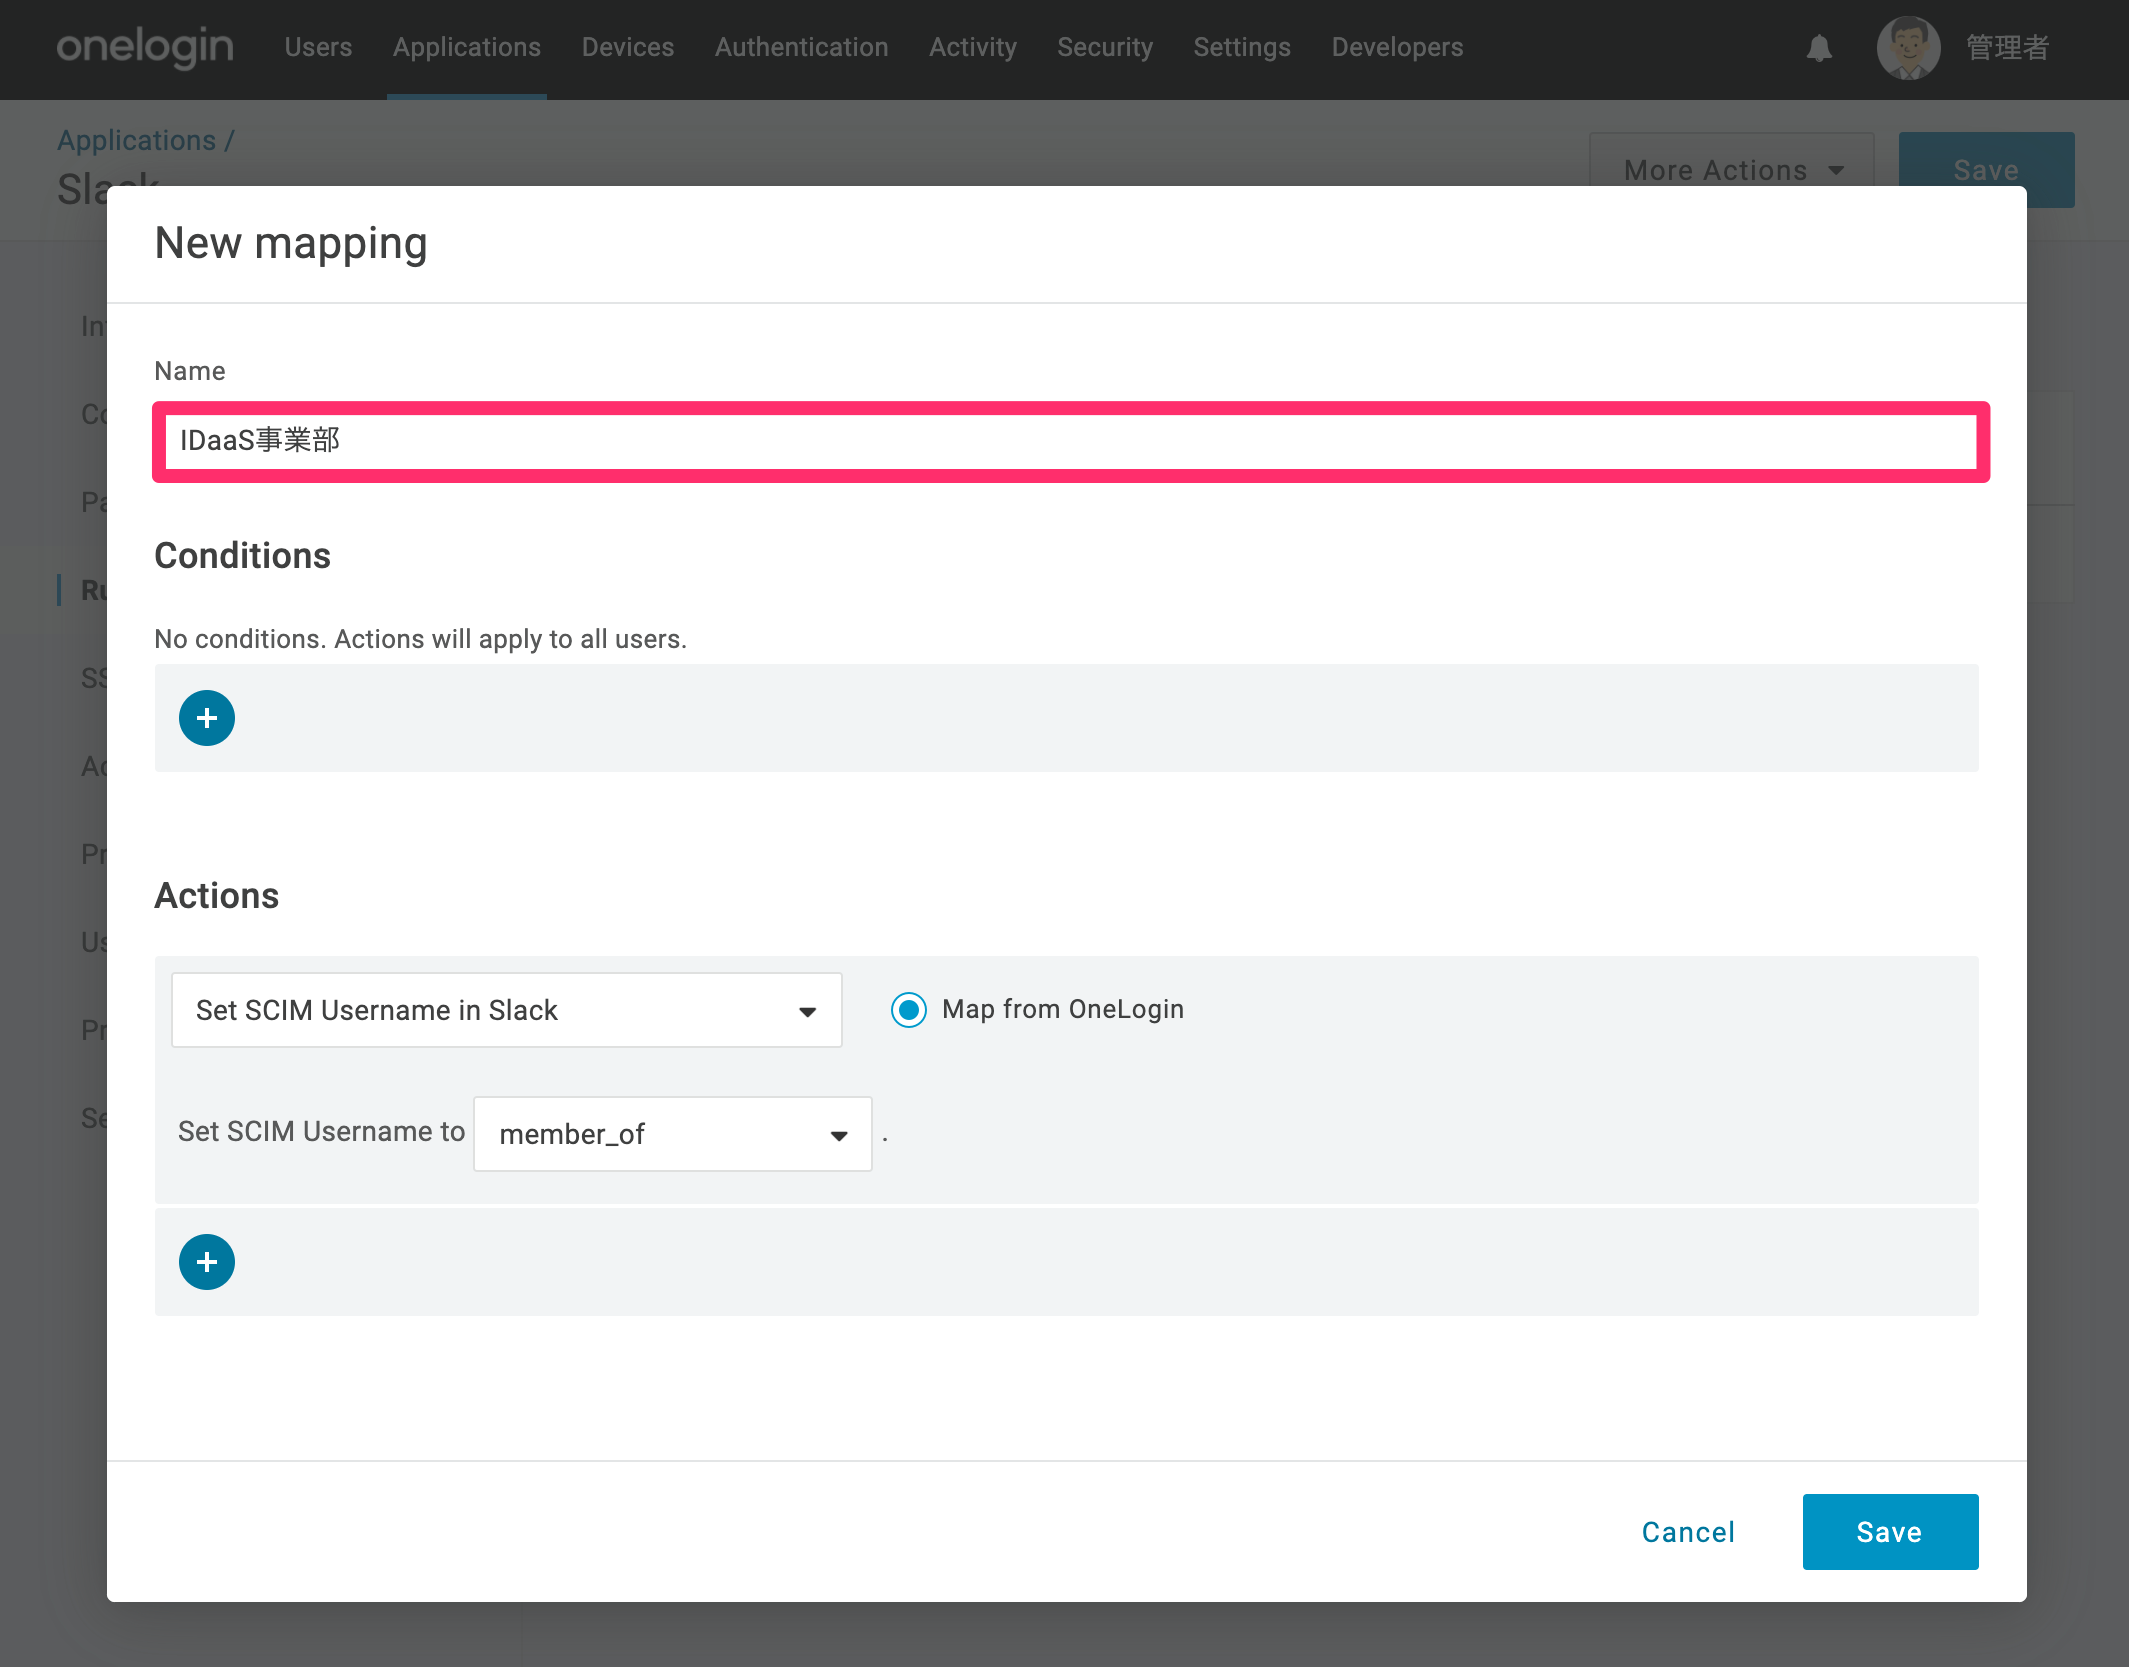
Task: Click the mapping Name input field
Action: [x=1071, y=442]
